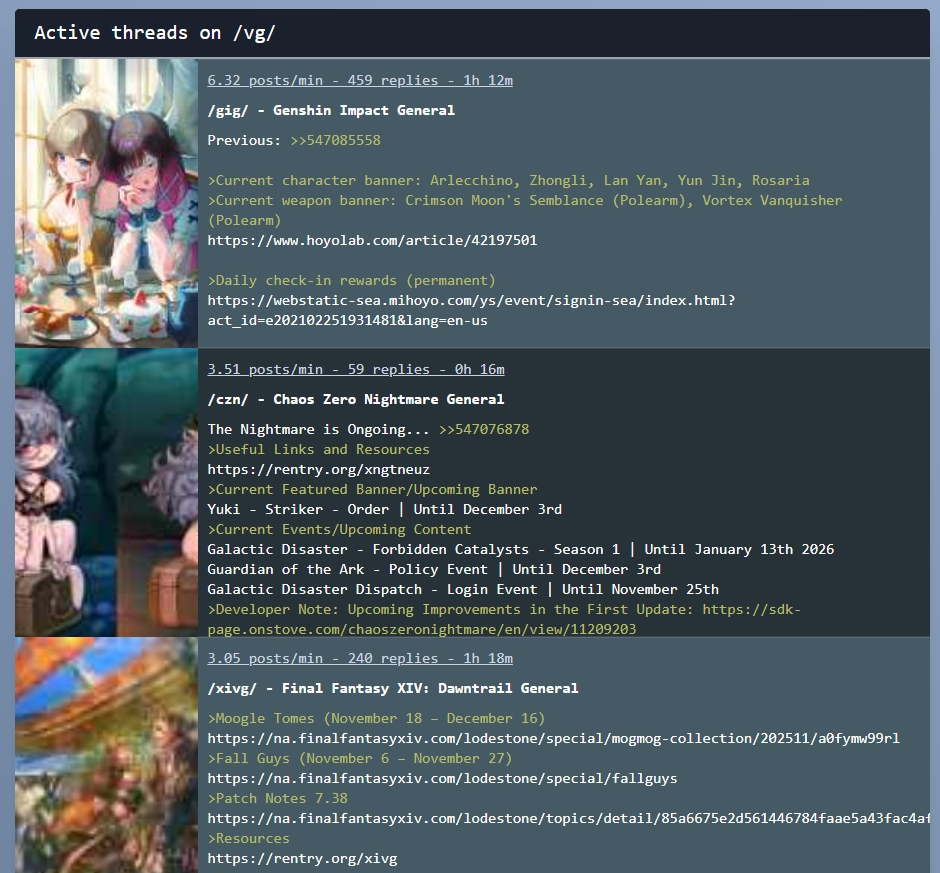The width and height of the screenshot is (940, 873).
Task: Click the mogmog-collection lodestone URL
Action: tap(553, 739)
